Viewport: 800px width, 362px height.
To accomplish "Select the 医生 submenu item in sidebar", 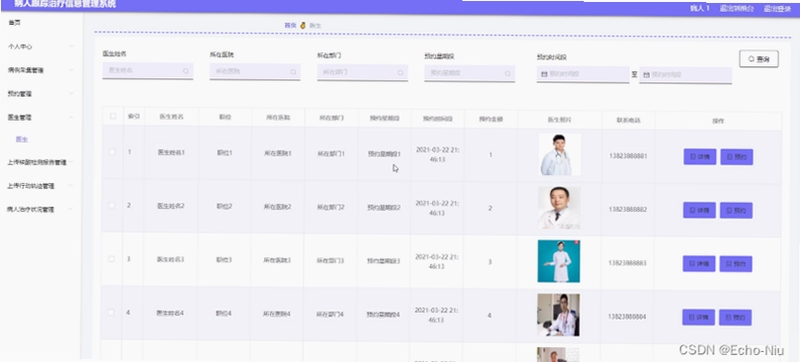I will (x=21, y=139).
